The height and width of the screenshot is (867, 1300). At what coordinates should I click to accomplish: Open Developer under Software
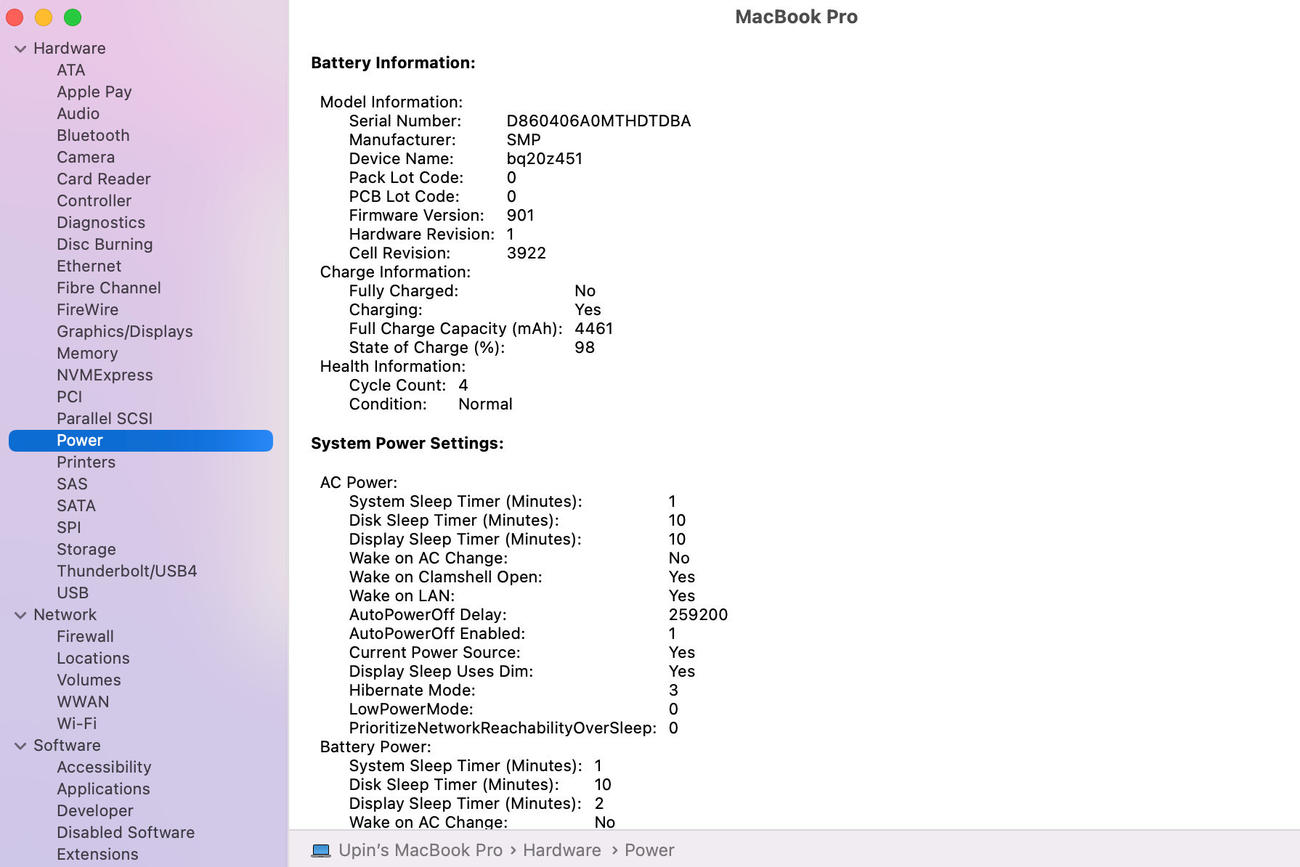[95, 811]
